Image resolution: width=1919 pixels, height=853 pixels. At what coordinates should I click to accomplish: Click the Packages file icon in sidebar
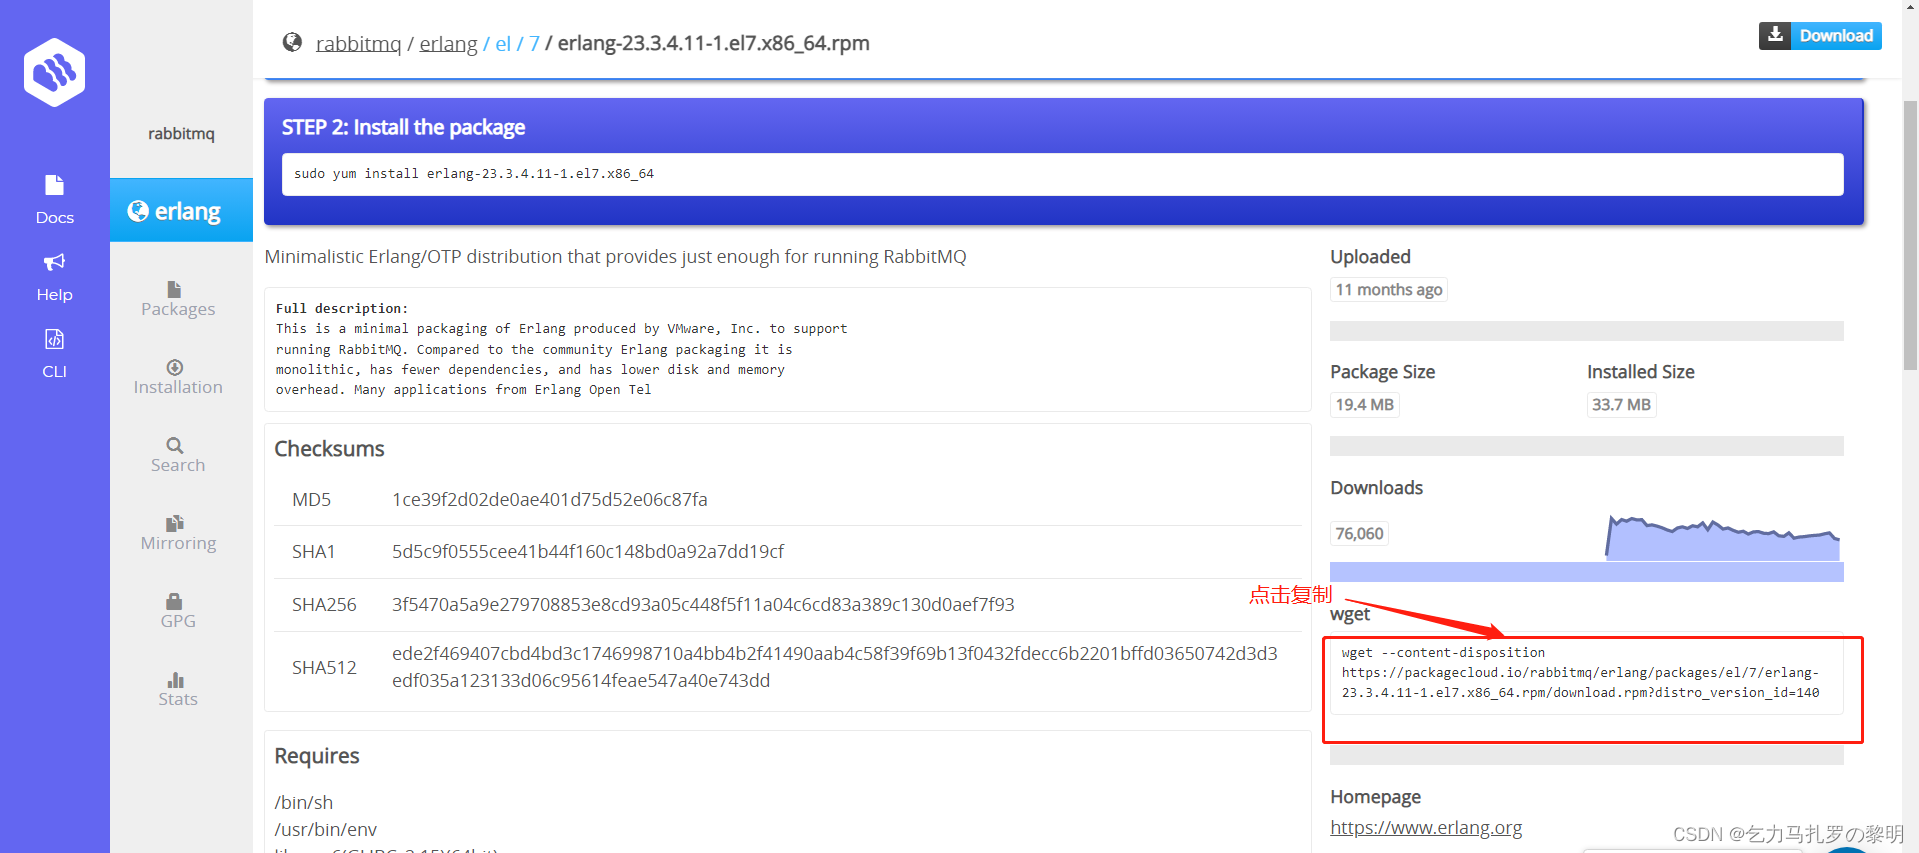(x=174, y=289)
